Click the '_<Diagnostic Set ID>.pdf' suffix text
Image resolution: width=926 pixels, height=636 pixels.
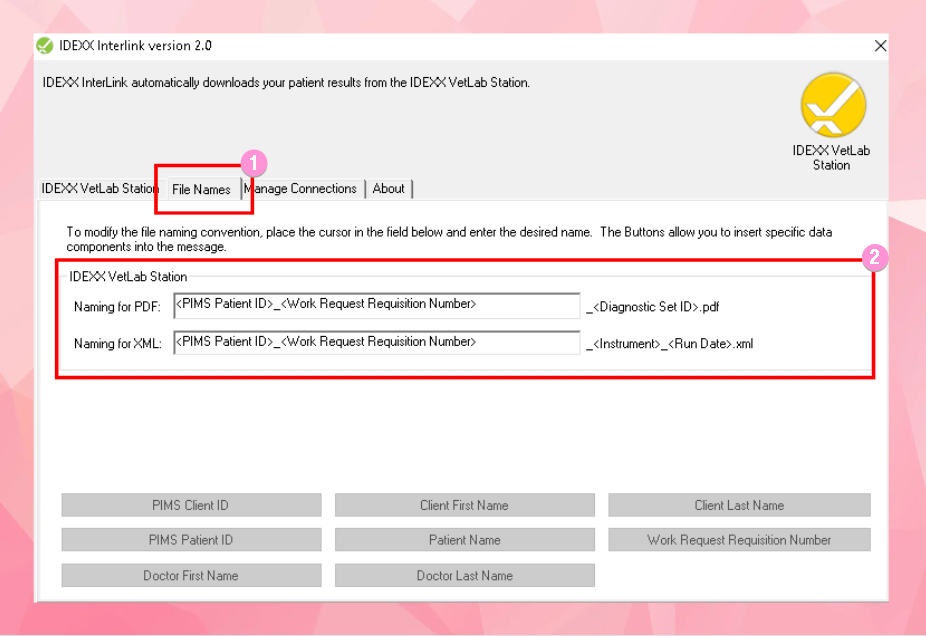(653, 307)
